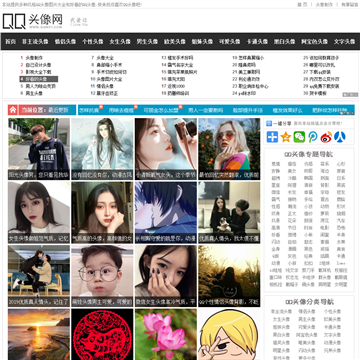The height and width of the screenshot is (360, 360).
Task: Open thumbnail of girl with bangs in white top
Action: (x=39, y=212)
